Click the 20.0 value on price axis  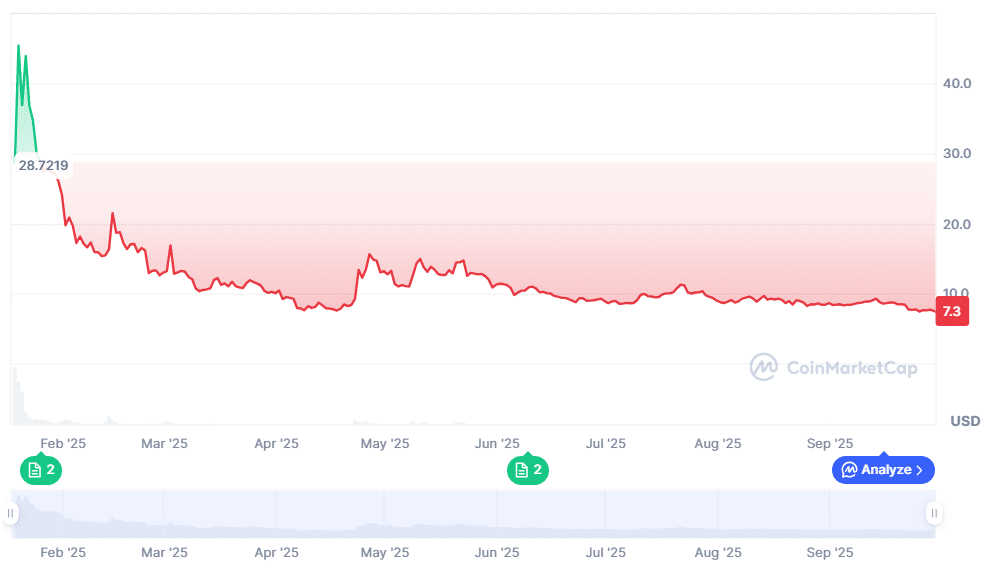point(957,224)
